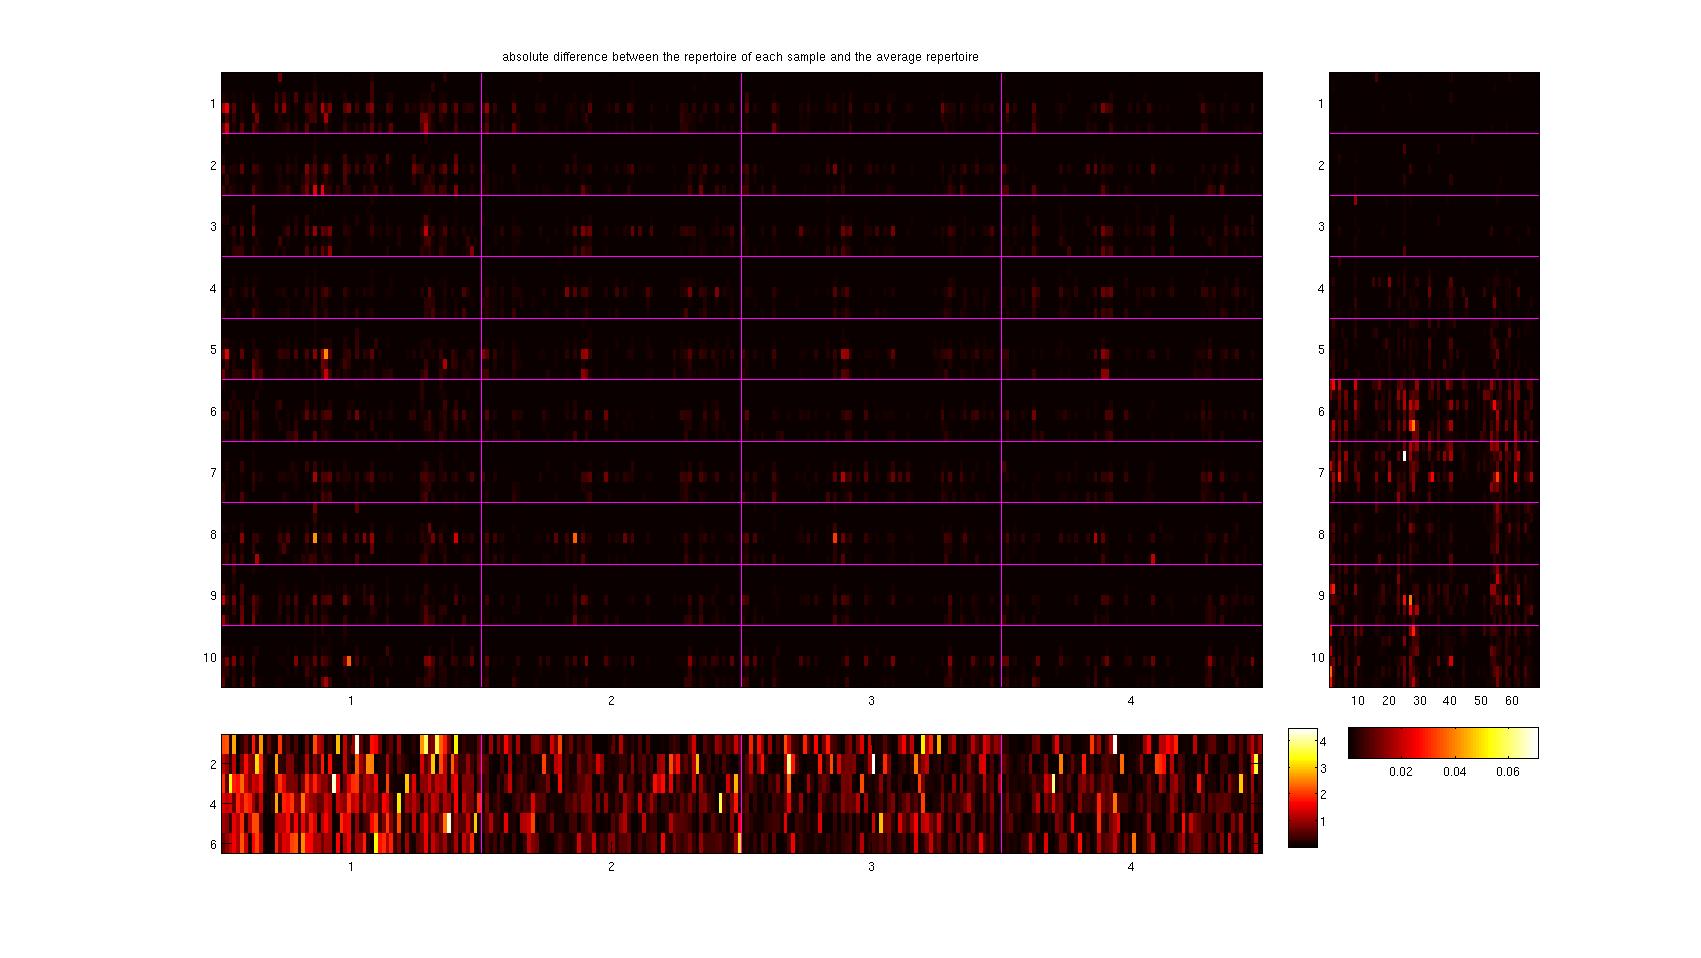The height and width of the screenshot is (958, 1701).
Task: Click the white cell in right heatmap row 7
Action: pos(1404,456)
